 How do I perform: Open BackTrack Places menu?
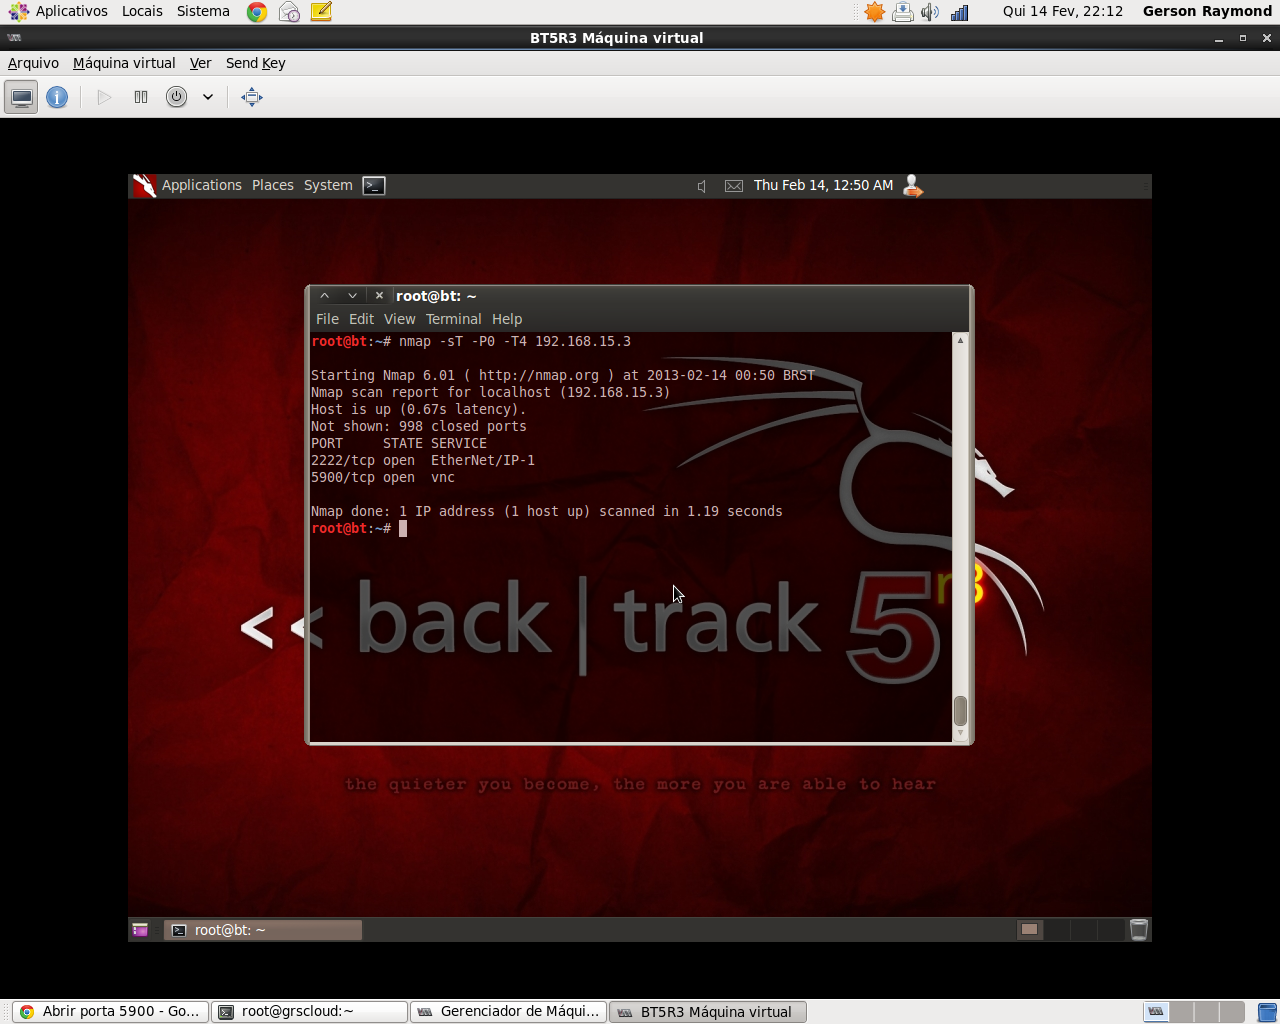273,185
